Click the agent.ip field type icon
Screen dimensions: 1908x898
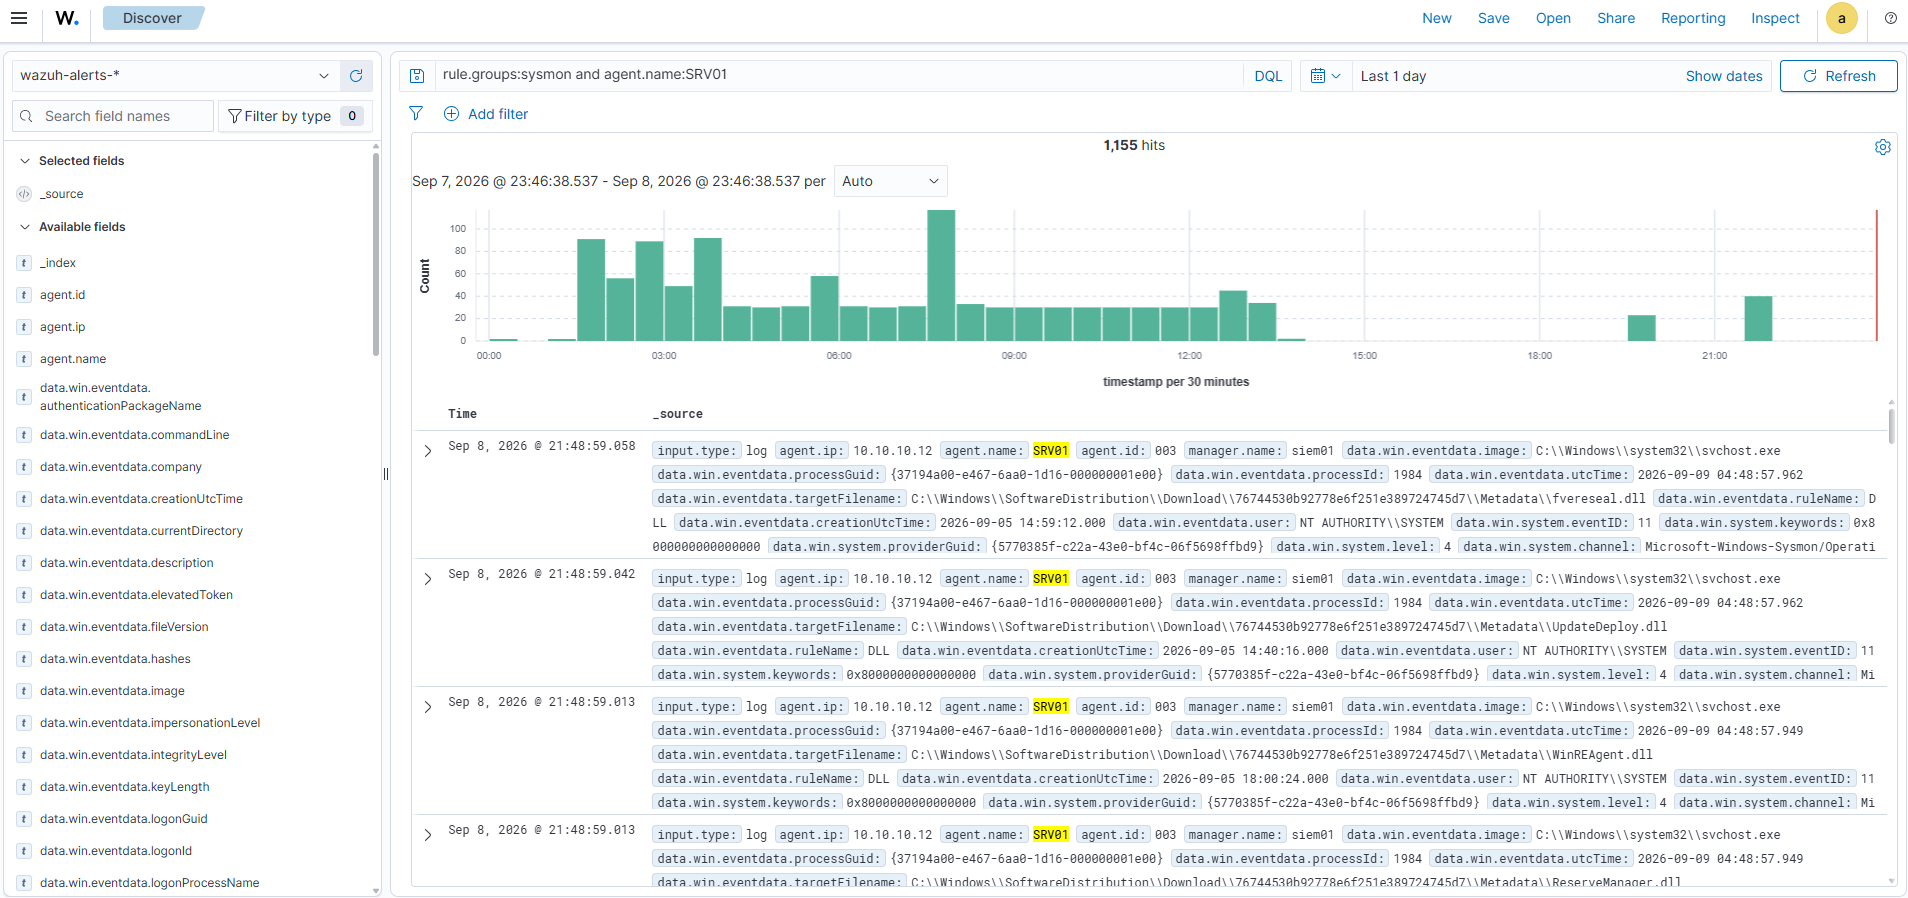click(x=24, y=327)
